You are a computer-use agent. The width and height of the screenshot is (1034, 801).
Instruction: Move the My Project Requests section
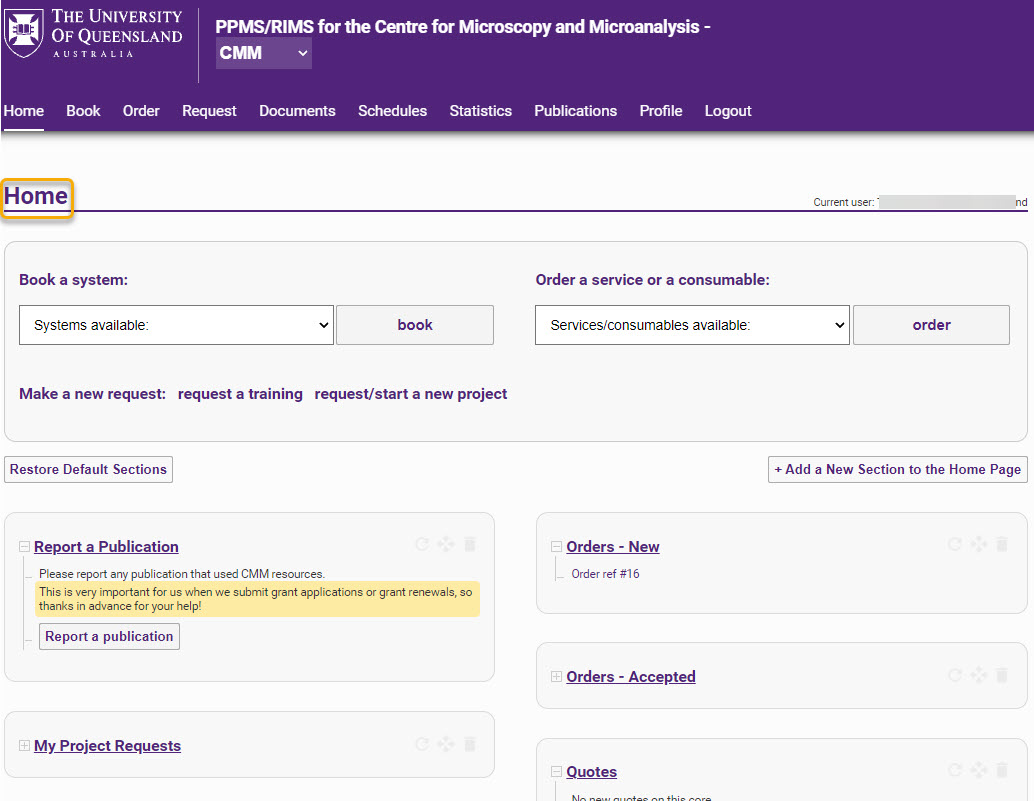[445, 744]
